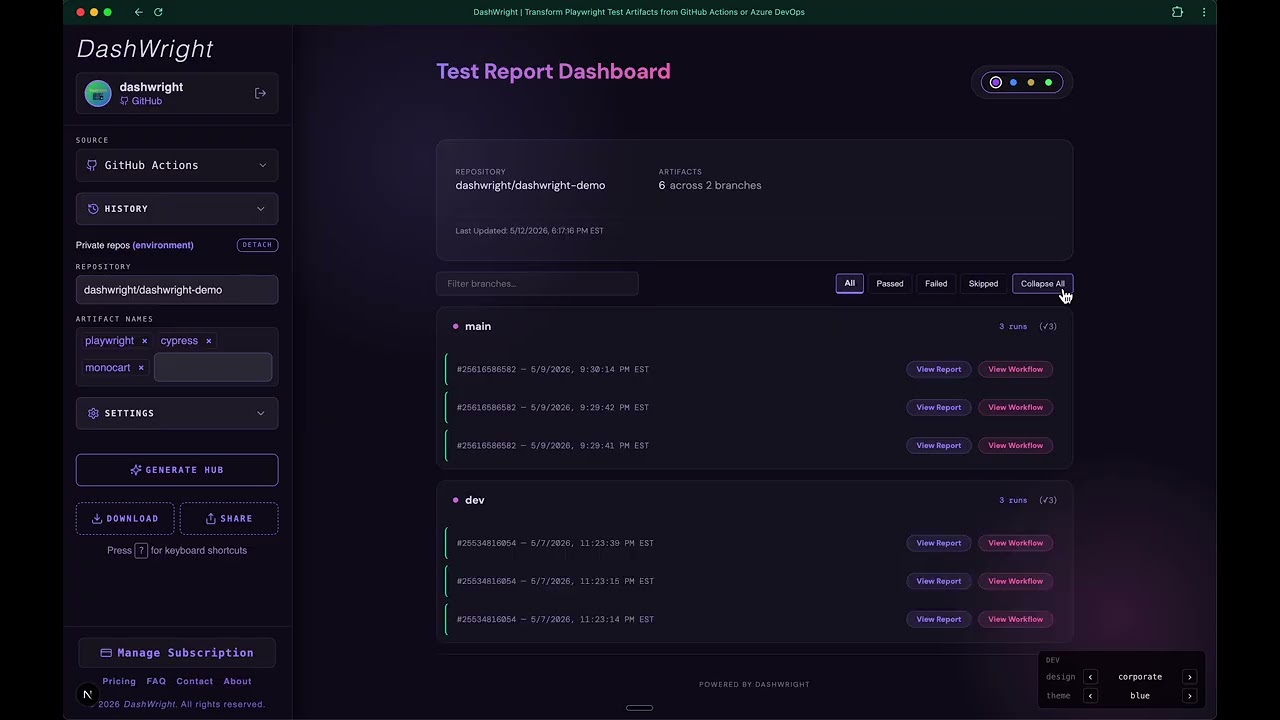
Task: Open the browser extensions puzzle icon
Action: pyautogui.click(x=1177, y=12)
